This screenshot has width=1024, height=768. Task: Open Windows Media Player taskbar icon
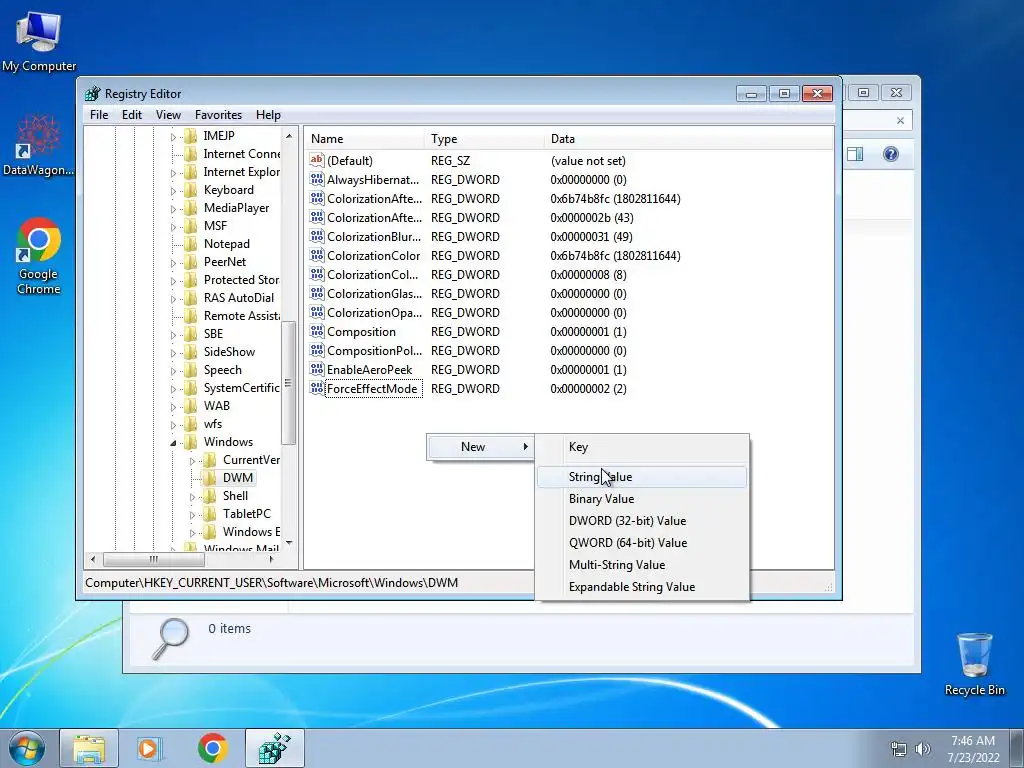[x=150, y=748]
